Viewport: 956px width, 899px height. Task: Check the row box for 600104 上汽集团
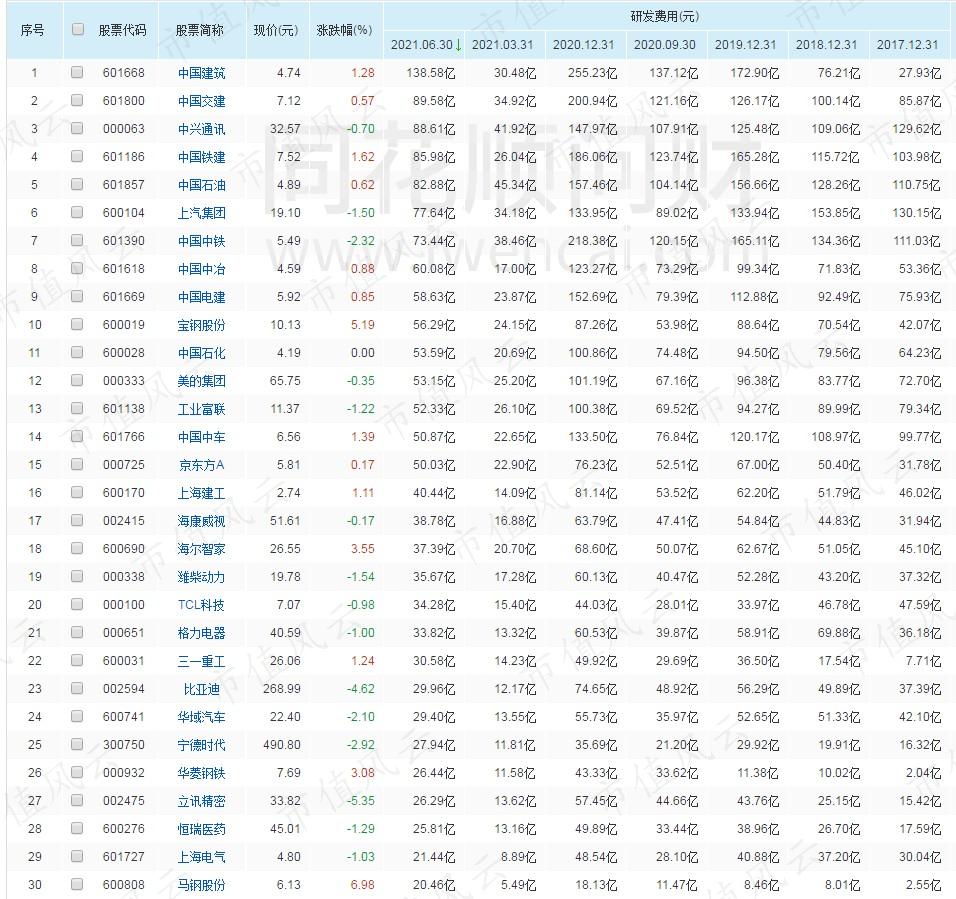pos(77,212)
